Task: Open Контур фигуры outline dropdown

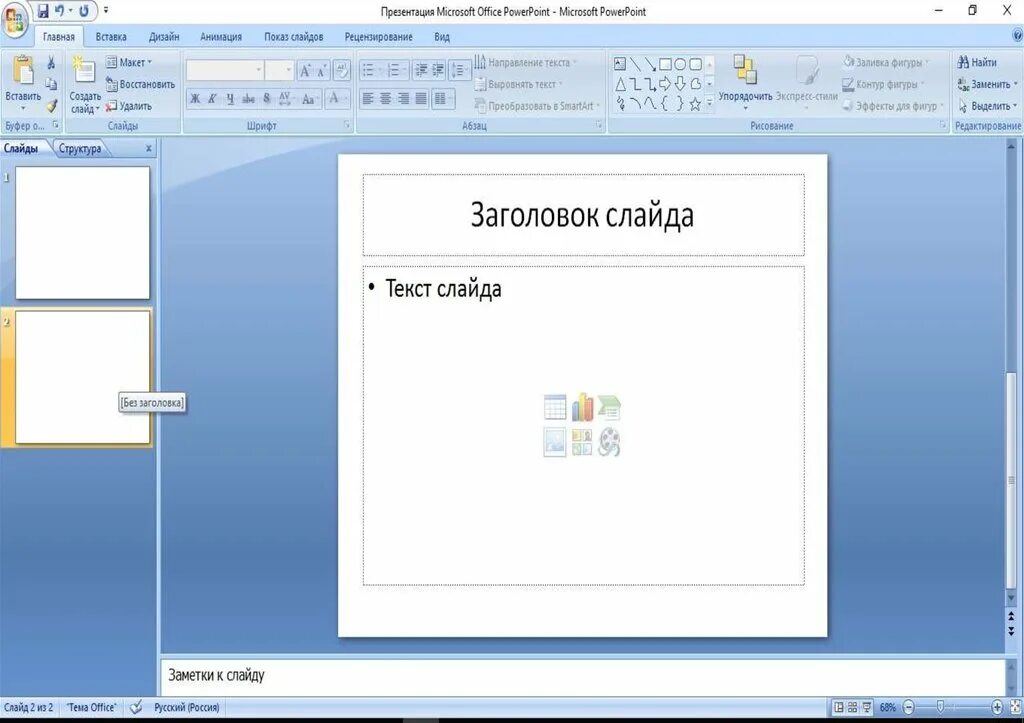Action: pos(883,84)
